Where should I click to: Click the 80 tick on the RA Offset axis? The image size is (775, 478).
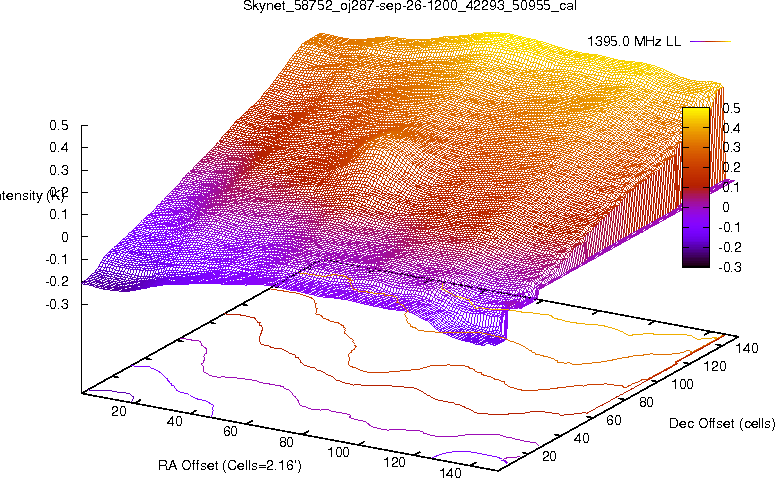click(286, 442)
